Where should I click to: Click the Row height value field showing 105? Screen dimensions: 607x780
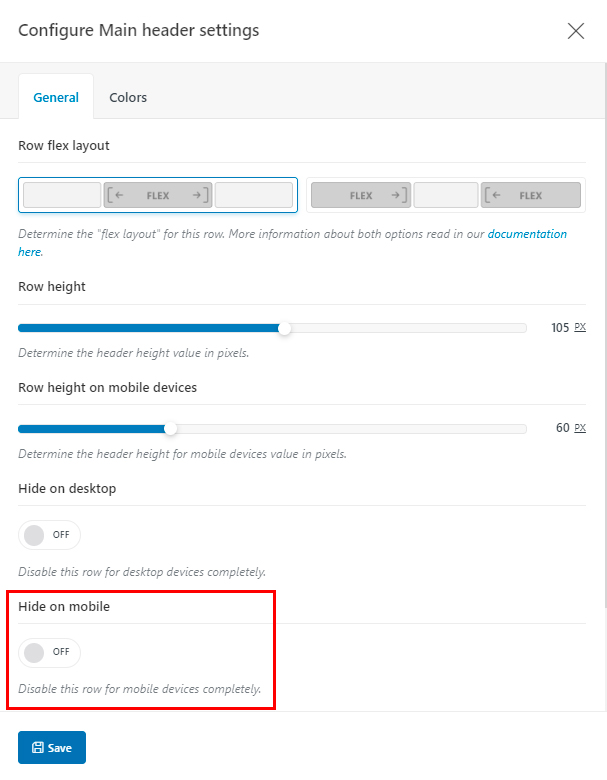(559, 328)
